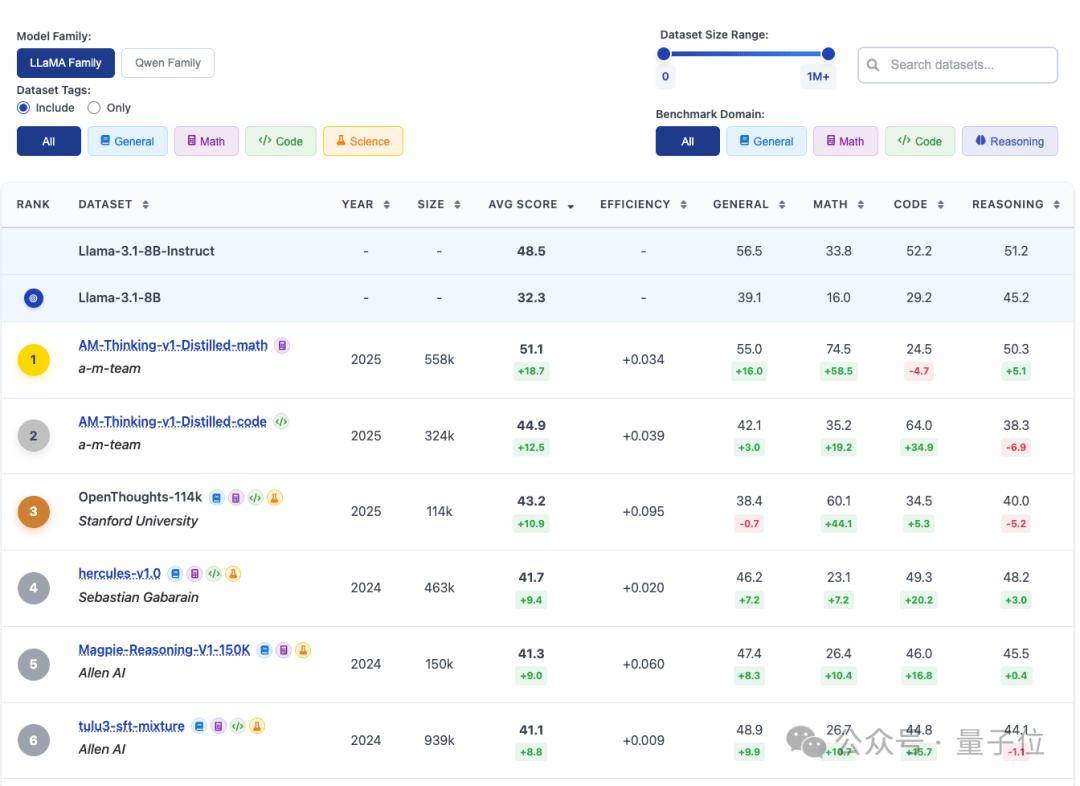Toggle Math dataset tag filter
The height and width of the screenshot is (786, 1080).
coord(206,141)
